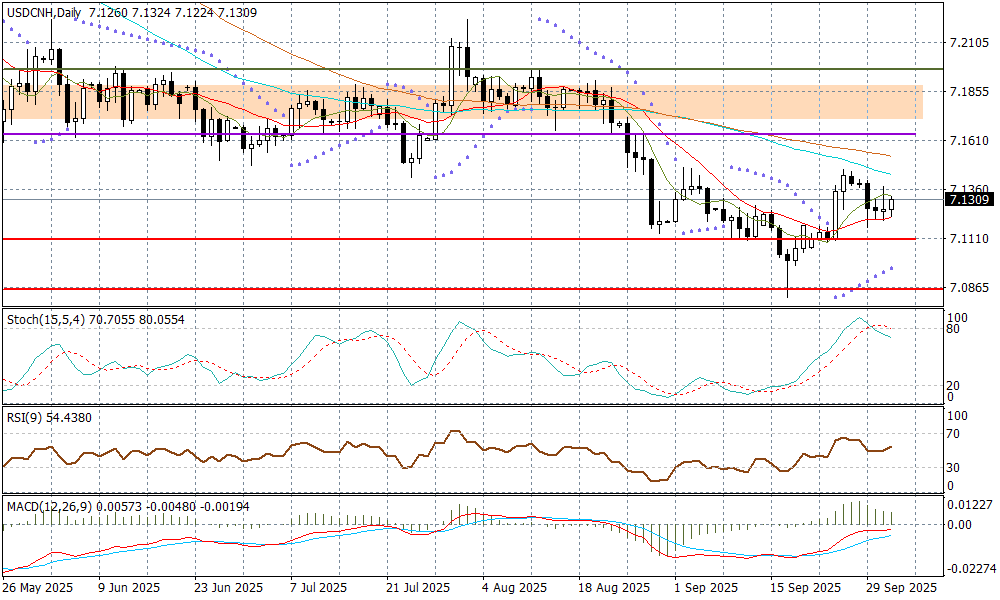Click the 4 Aug 2025 date label
This screenshot has width=1000, height=600.
513,587
